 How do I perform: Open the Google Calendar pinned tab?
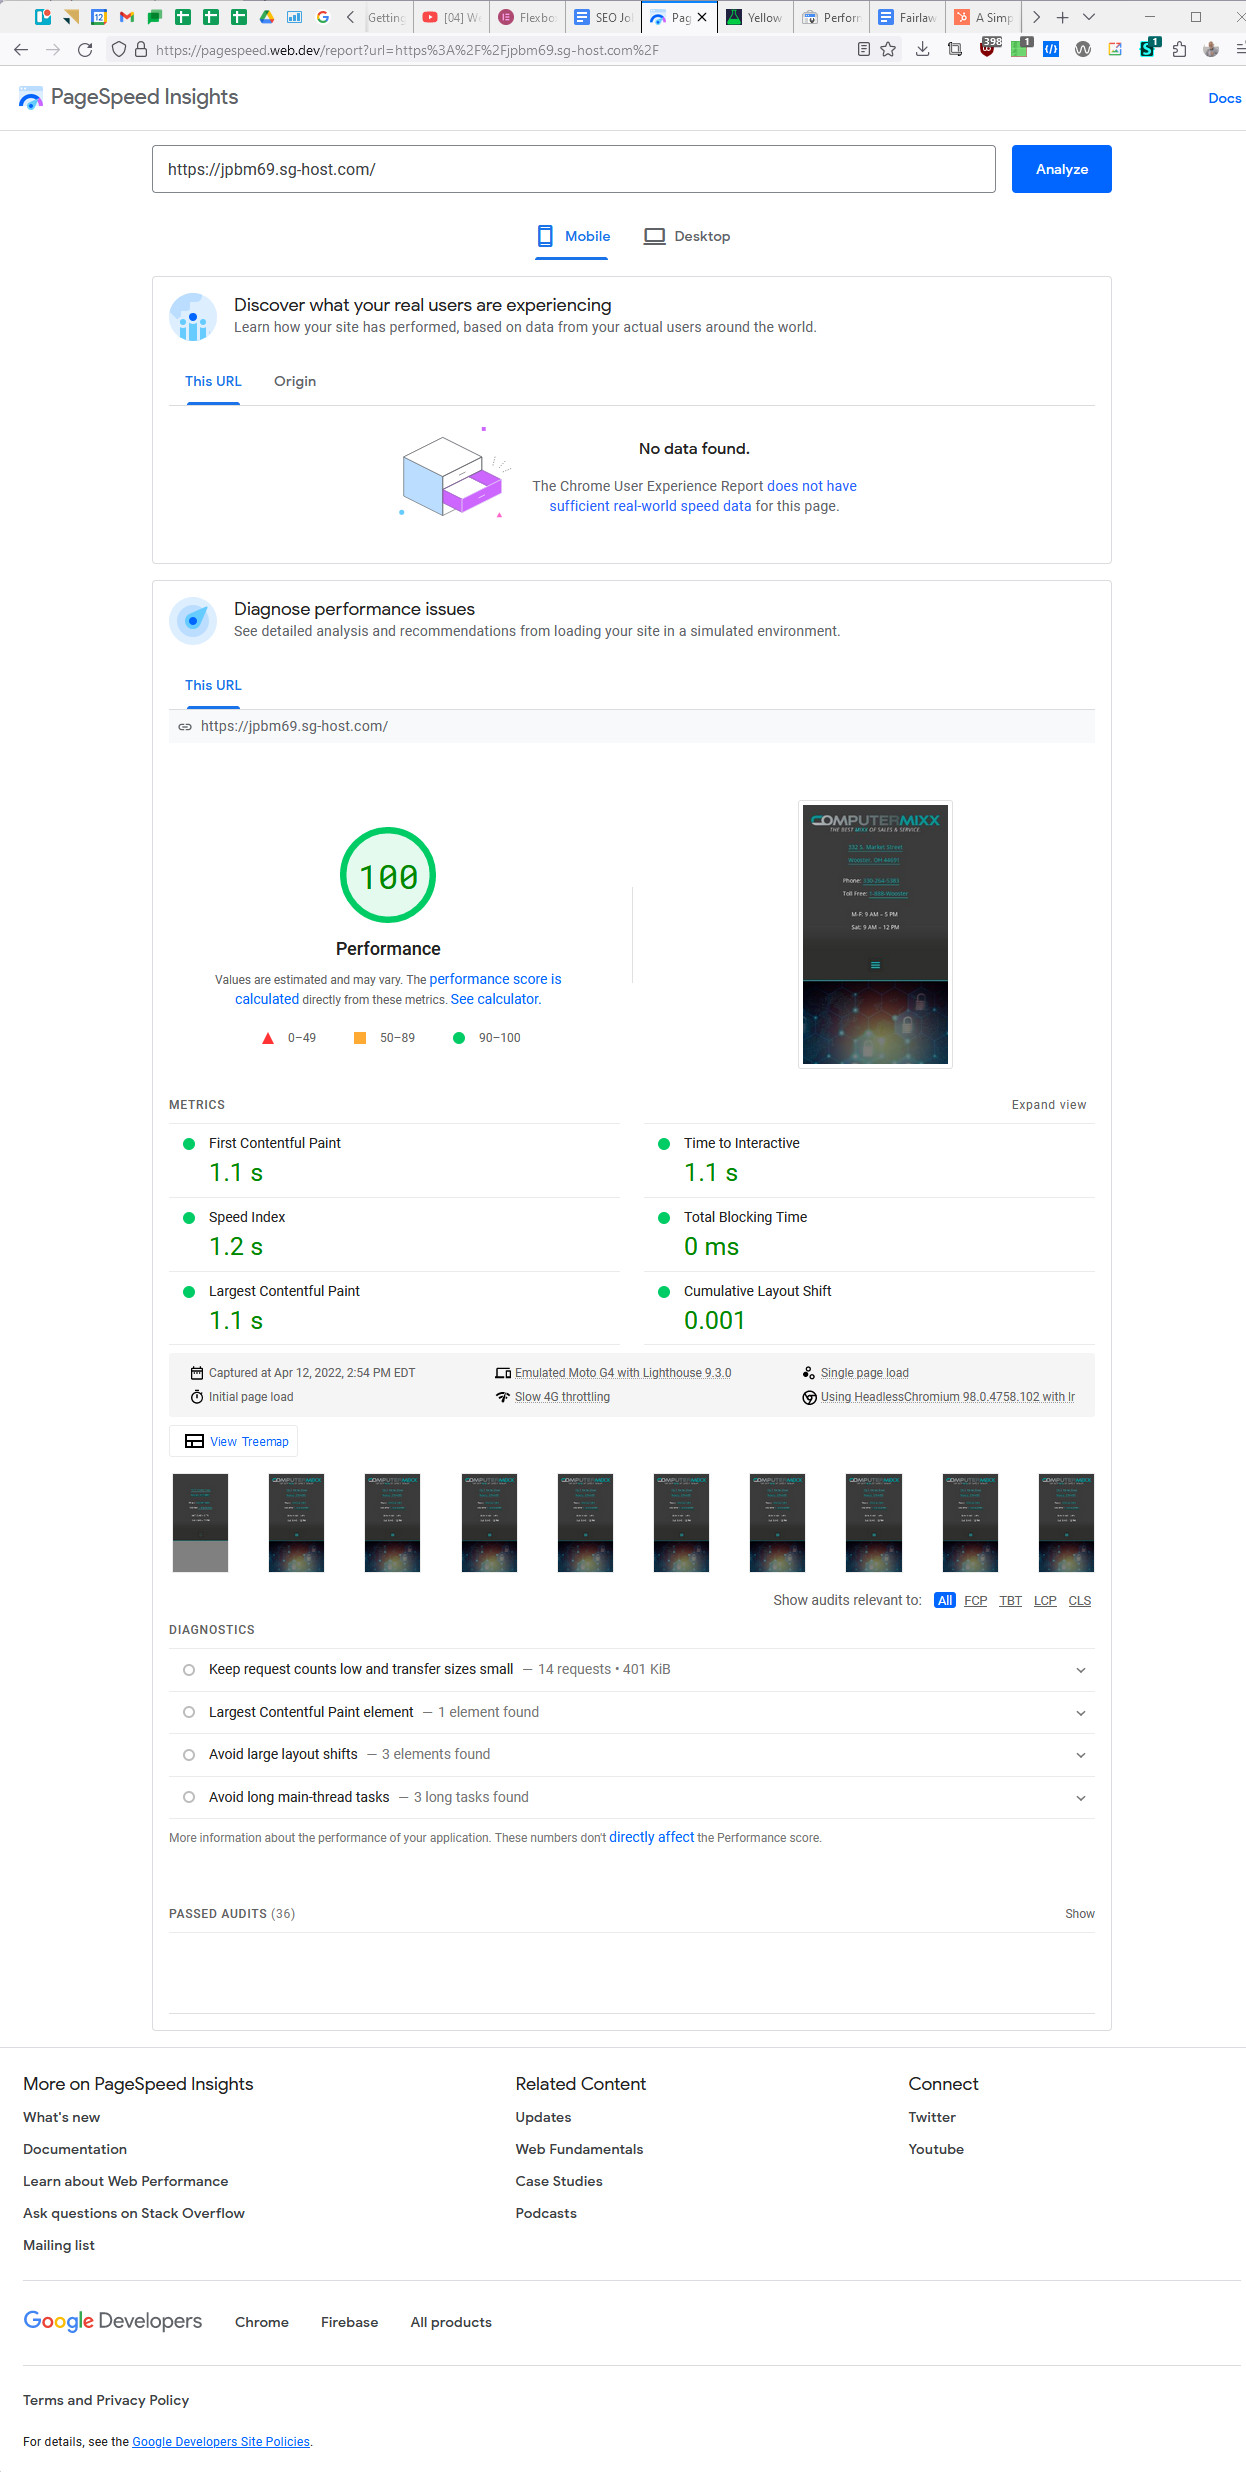(x=98, y=17)
